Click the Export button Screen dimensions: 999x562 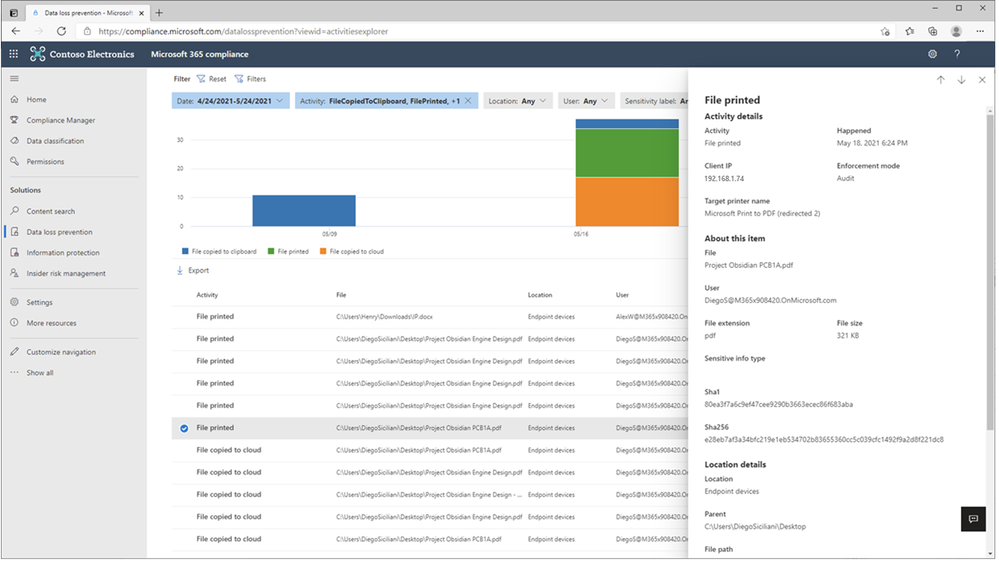click(193, 271)
